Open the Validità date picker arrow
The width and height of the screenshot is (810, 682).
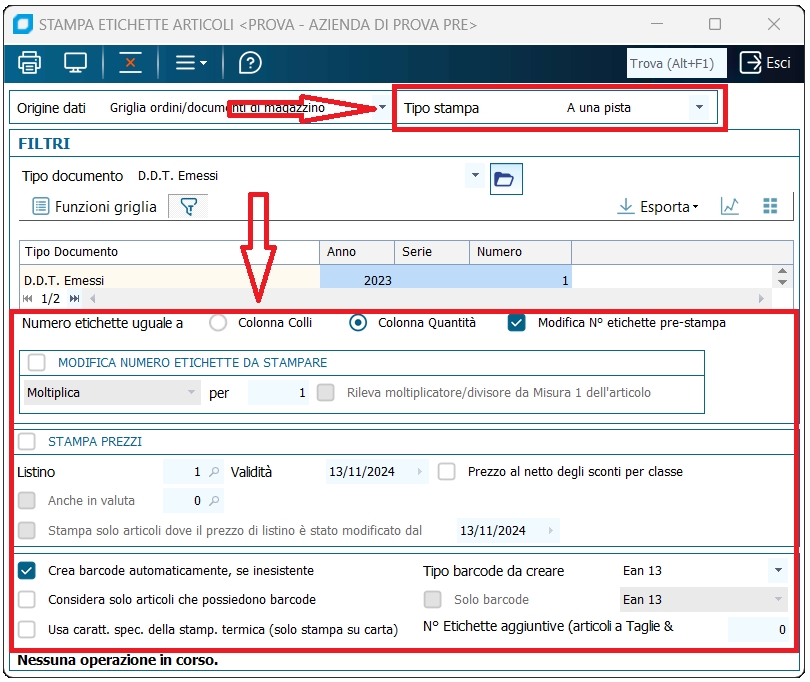420,472
